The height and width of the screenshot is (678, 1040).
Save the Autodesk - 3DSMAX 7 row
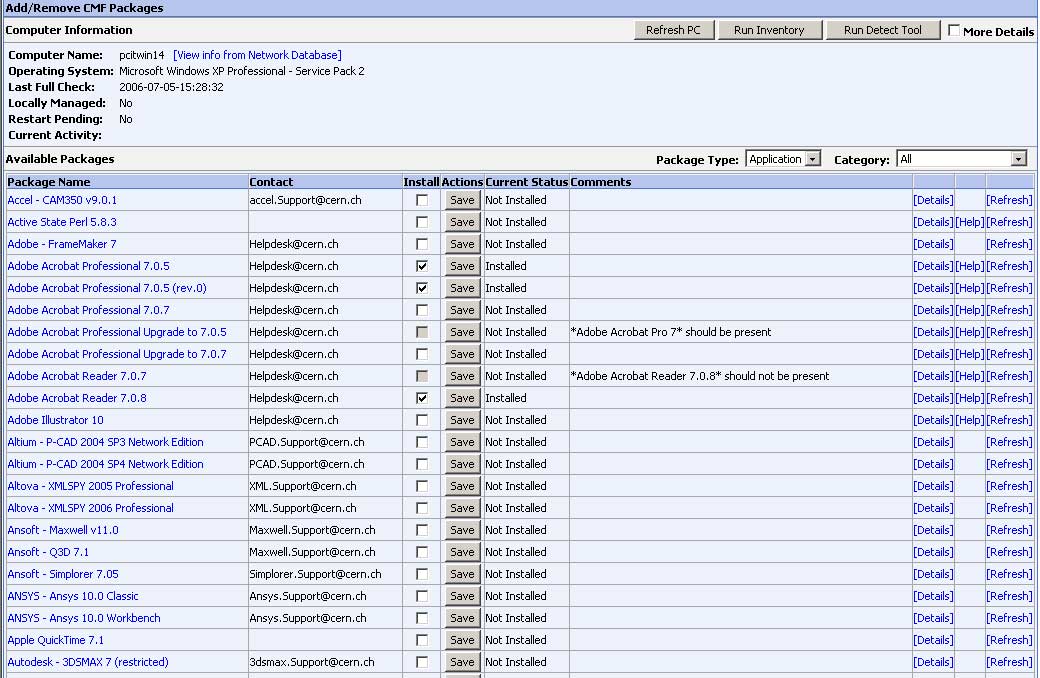coord(462,662)
